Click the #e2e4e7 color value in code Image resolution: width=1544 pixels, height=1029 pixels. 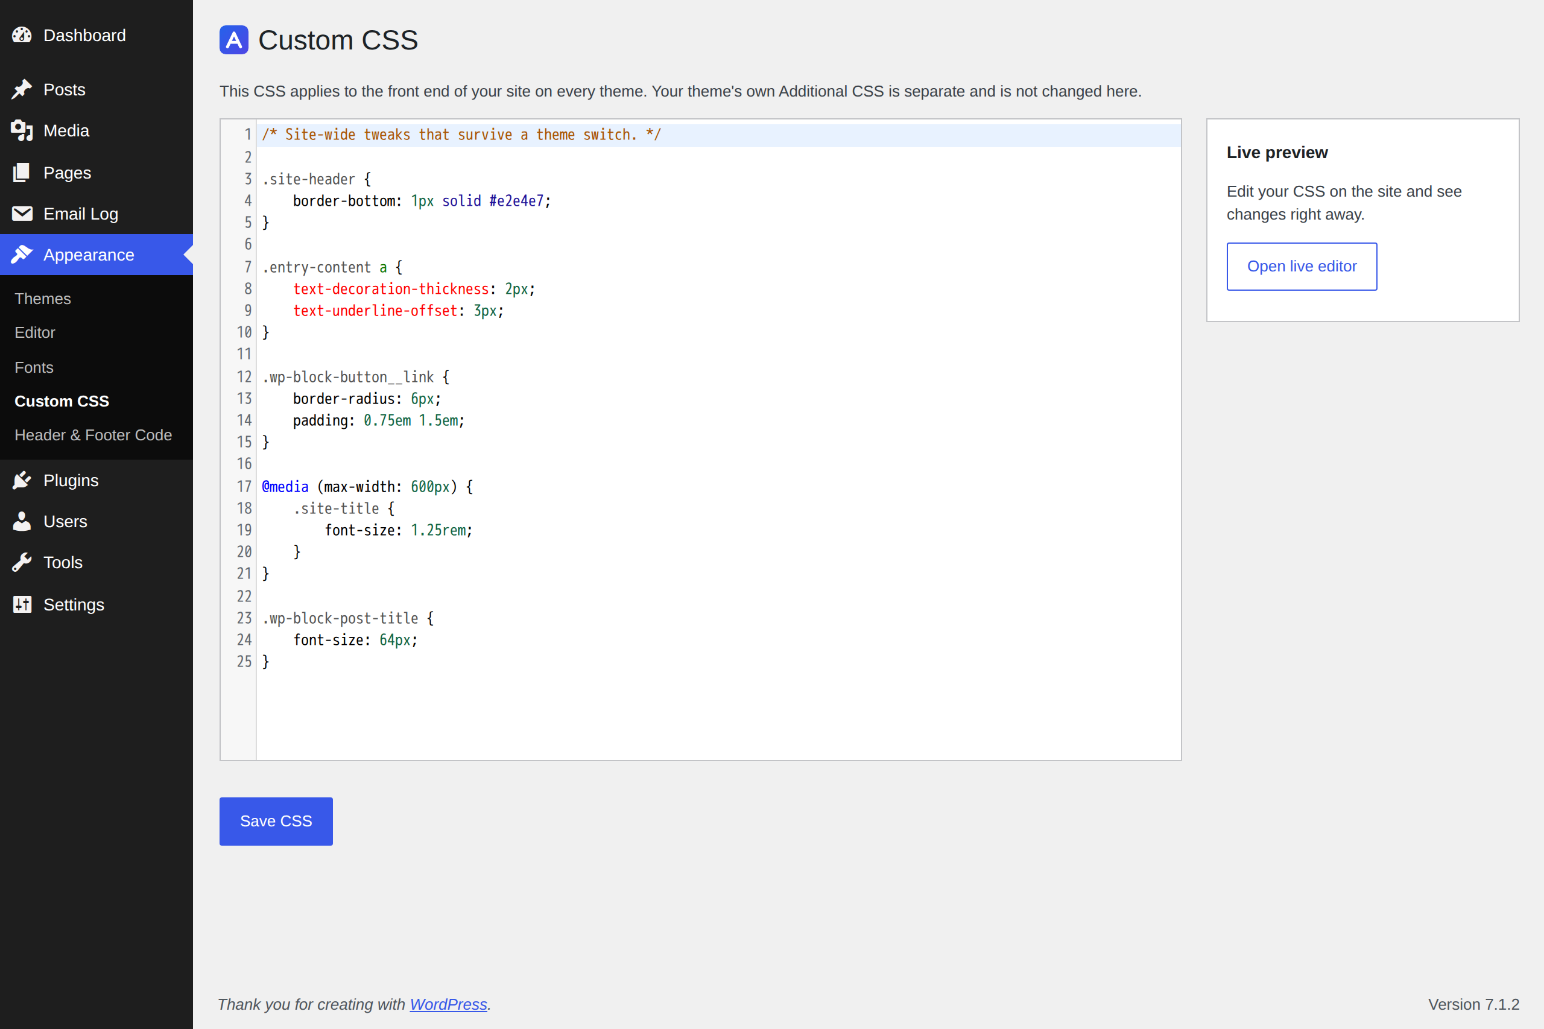(517, 201)
